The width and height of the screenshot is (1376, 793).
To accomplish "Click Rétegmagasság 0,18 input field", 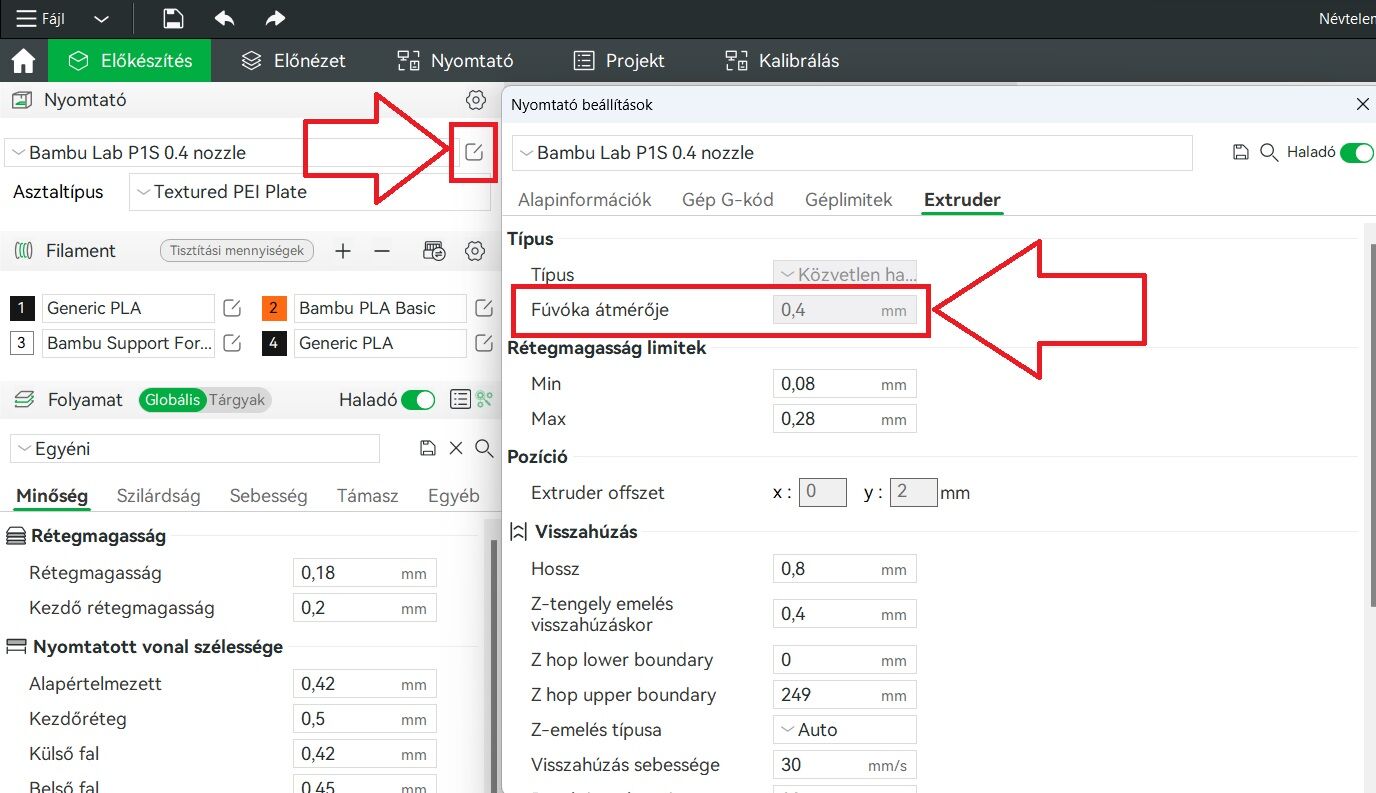I will coord(364,573).
